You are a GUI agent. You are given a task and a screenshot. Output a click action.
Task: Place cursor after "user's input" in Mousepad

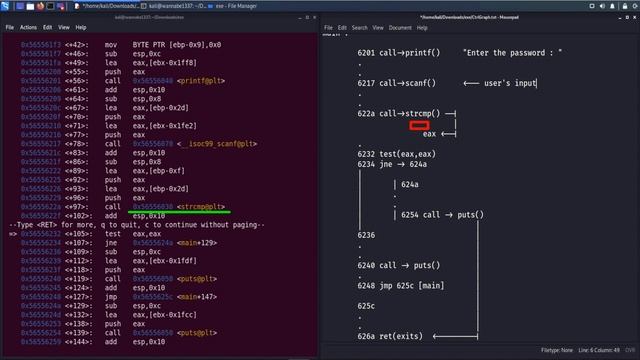[536, 83]
